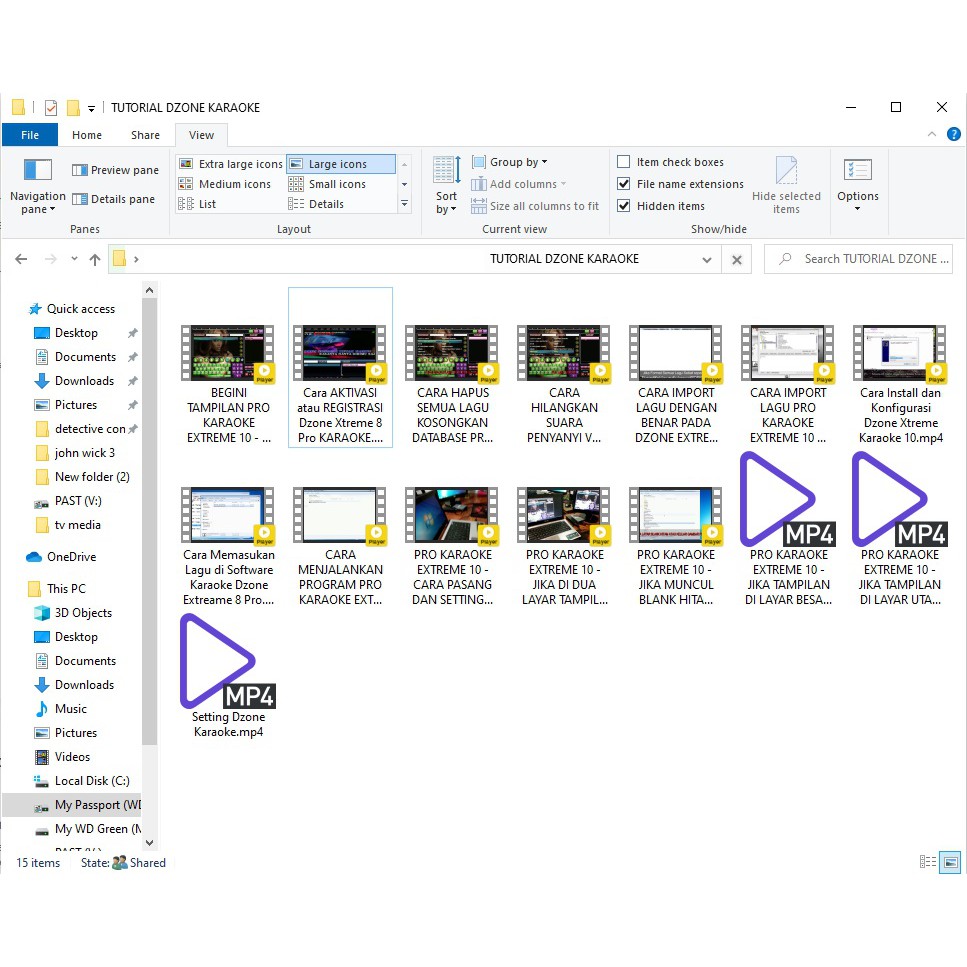Image resolution: width=967 pixels, height=967 pixels.
Task: Click the Back navigation arrow
Action: 21,259
